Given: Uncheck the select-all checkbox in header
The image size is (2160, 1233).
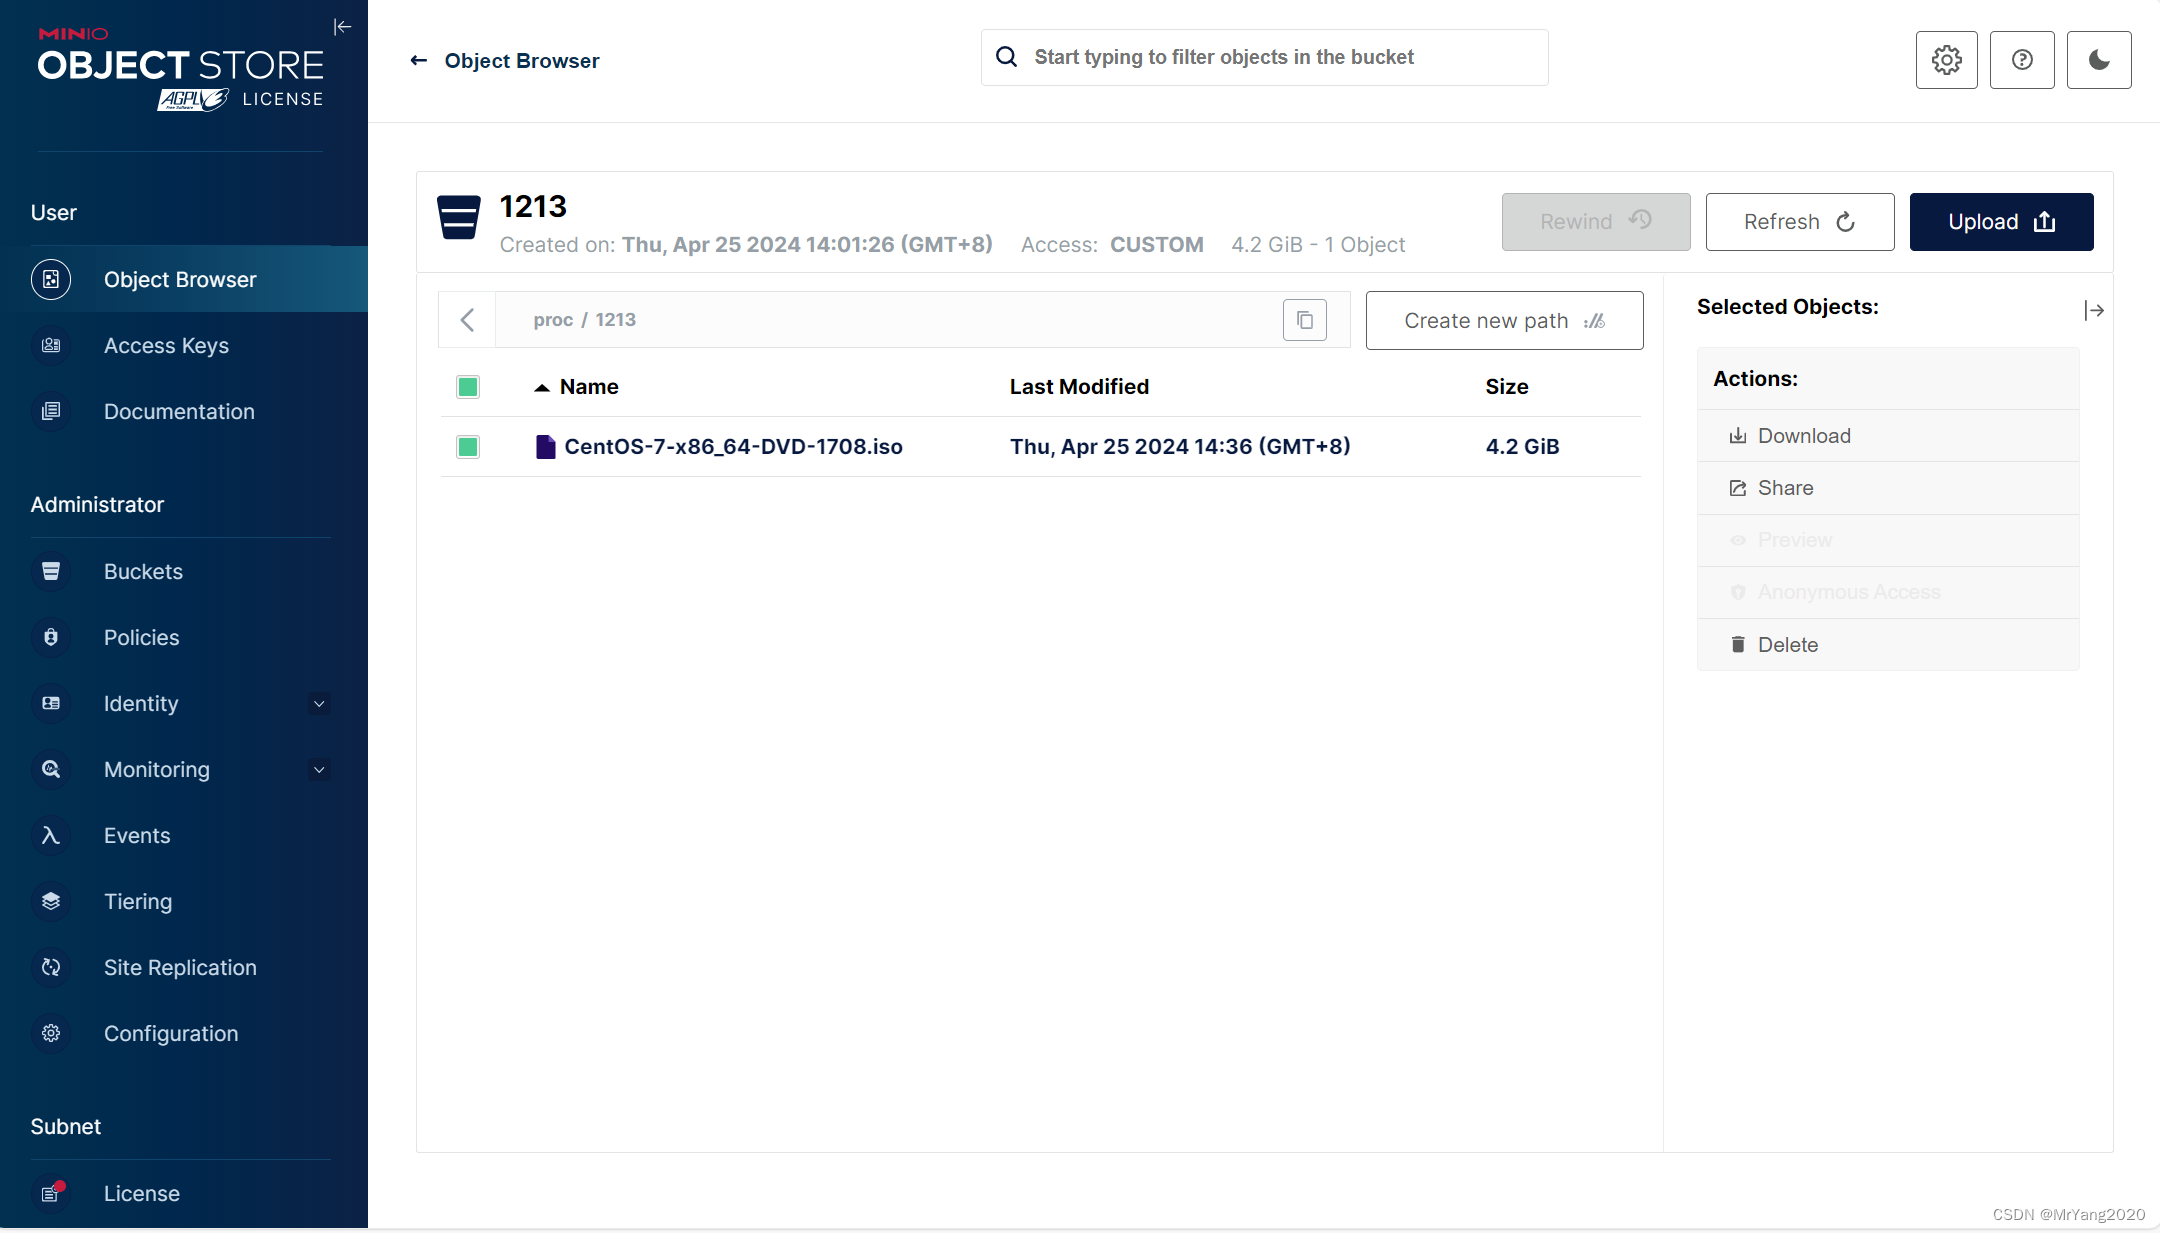Looking at the screenshot, I should (x=468, y=387).
